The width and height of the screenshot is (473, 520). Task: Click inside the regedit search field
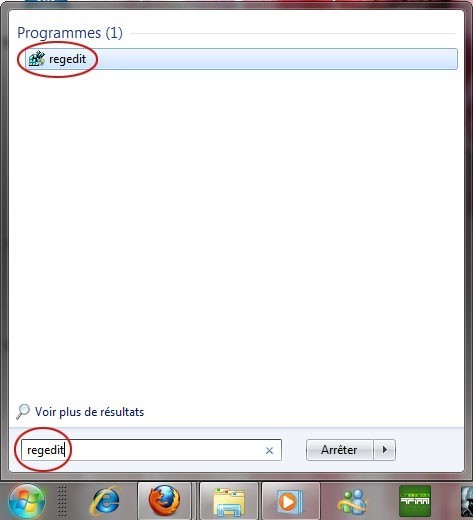[151, 450]
